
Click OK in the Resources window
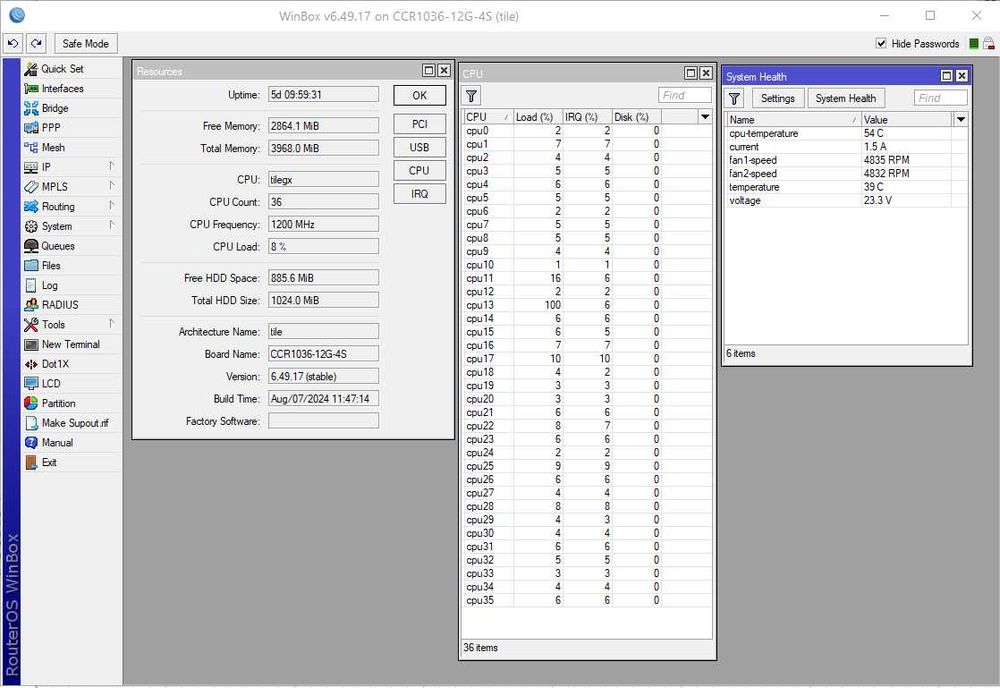419,96
